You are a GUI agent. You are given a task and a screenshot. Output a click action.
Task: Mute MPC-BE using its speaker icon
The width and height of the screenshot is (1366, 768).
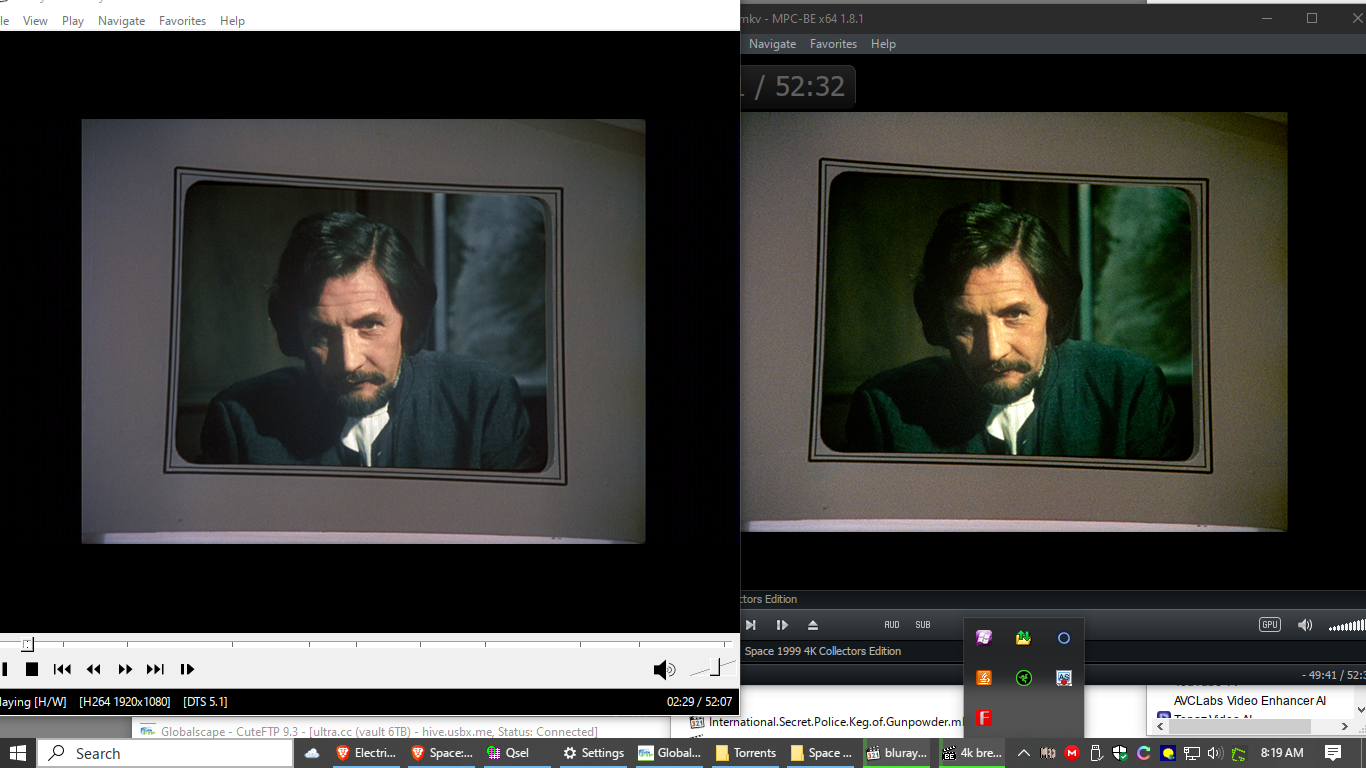pyautogui.click(x=1305, y=625)
